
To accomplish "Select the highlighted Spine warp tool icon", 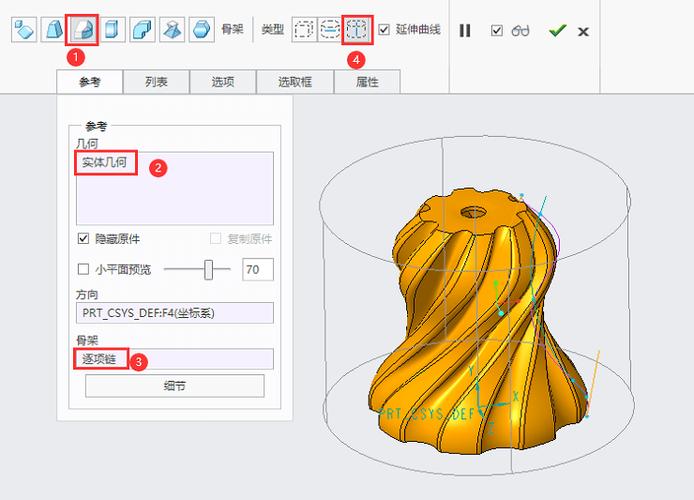I will point(84,30).
